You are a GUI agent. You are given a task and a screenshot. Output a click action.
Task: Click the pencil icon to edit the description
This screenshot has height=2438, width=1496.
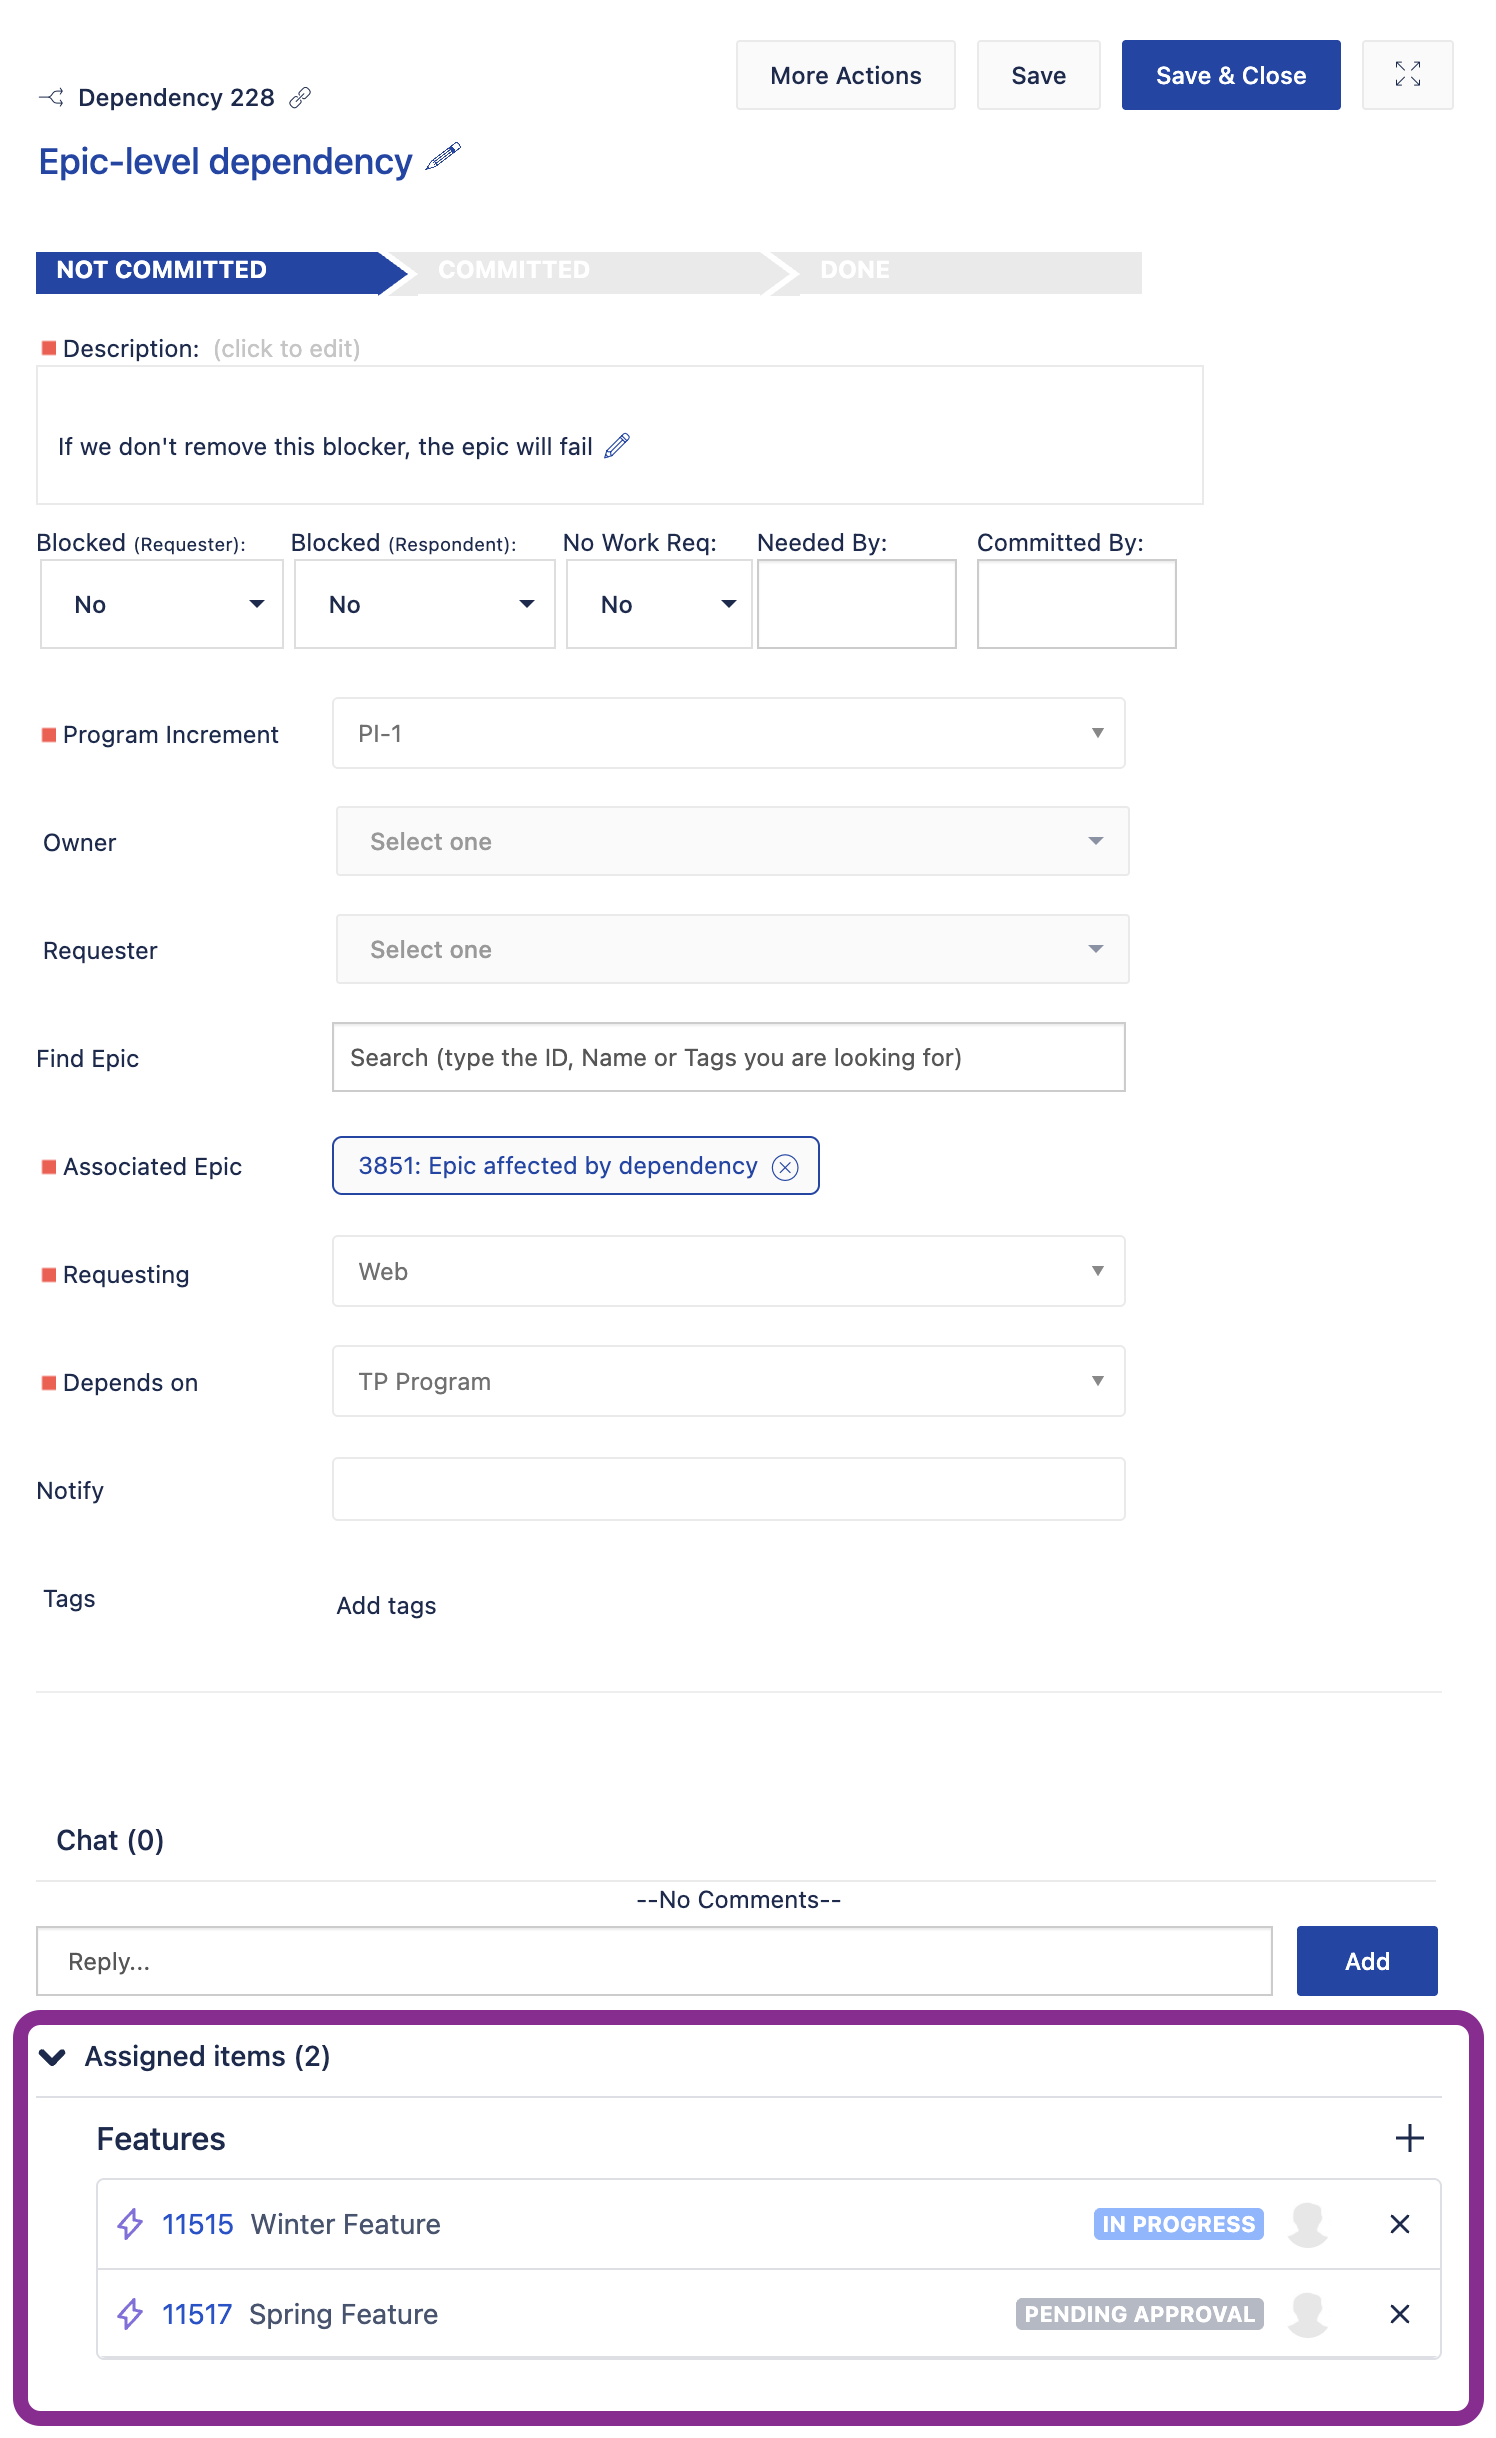(617, 445)
